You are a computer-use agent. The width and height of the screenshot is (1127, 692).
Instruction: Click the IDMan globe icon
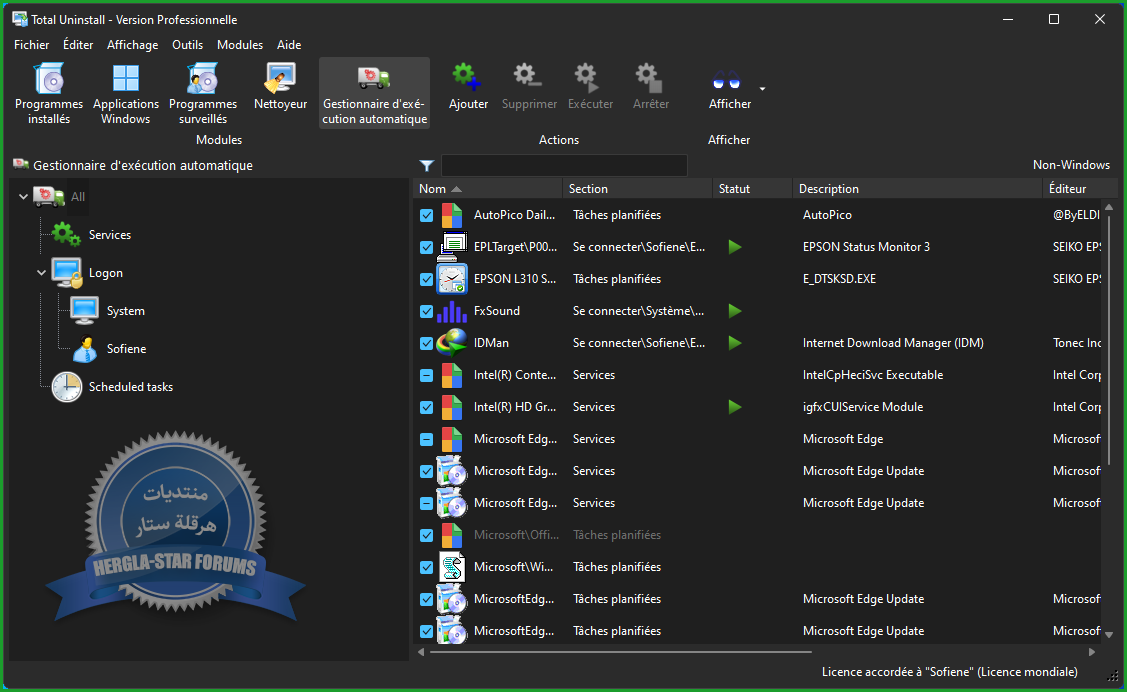(452, 343)
